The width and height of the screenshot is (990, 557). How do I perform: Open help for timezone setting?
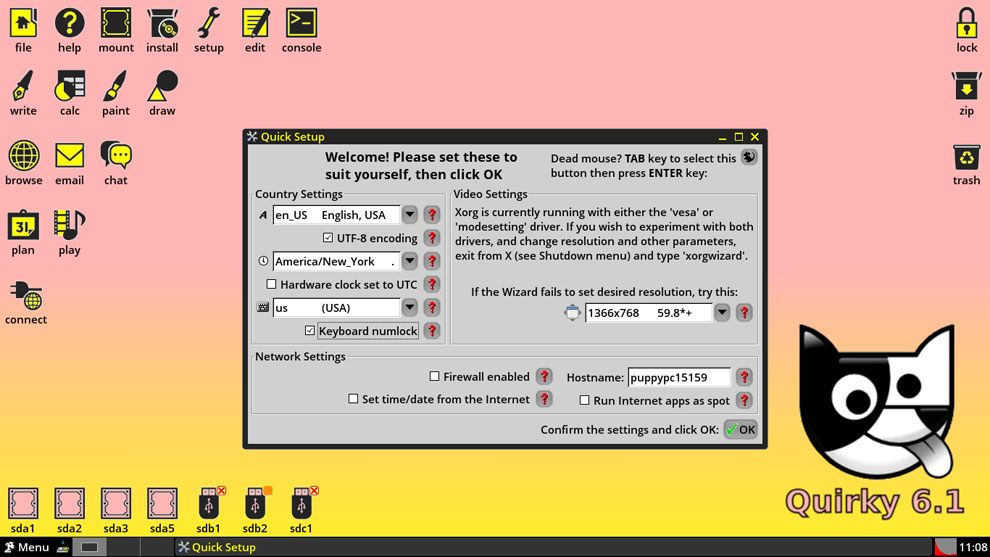(x=432, y=261)
